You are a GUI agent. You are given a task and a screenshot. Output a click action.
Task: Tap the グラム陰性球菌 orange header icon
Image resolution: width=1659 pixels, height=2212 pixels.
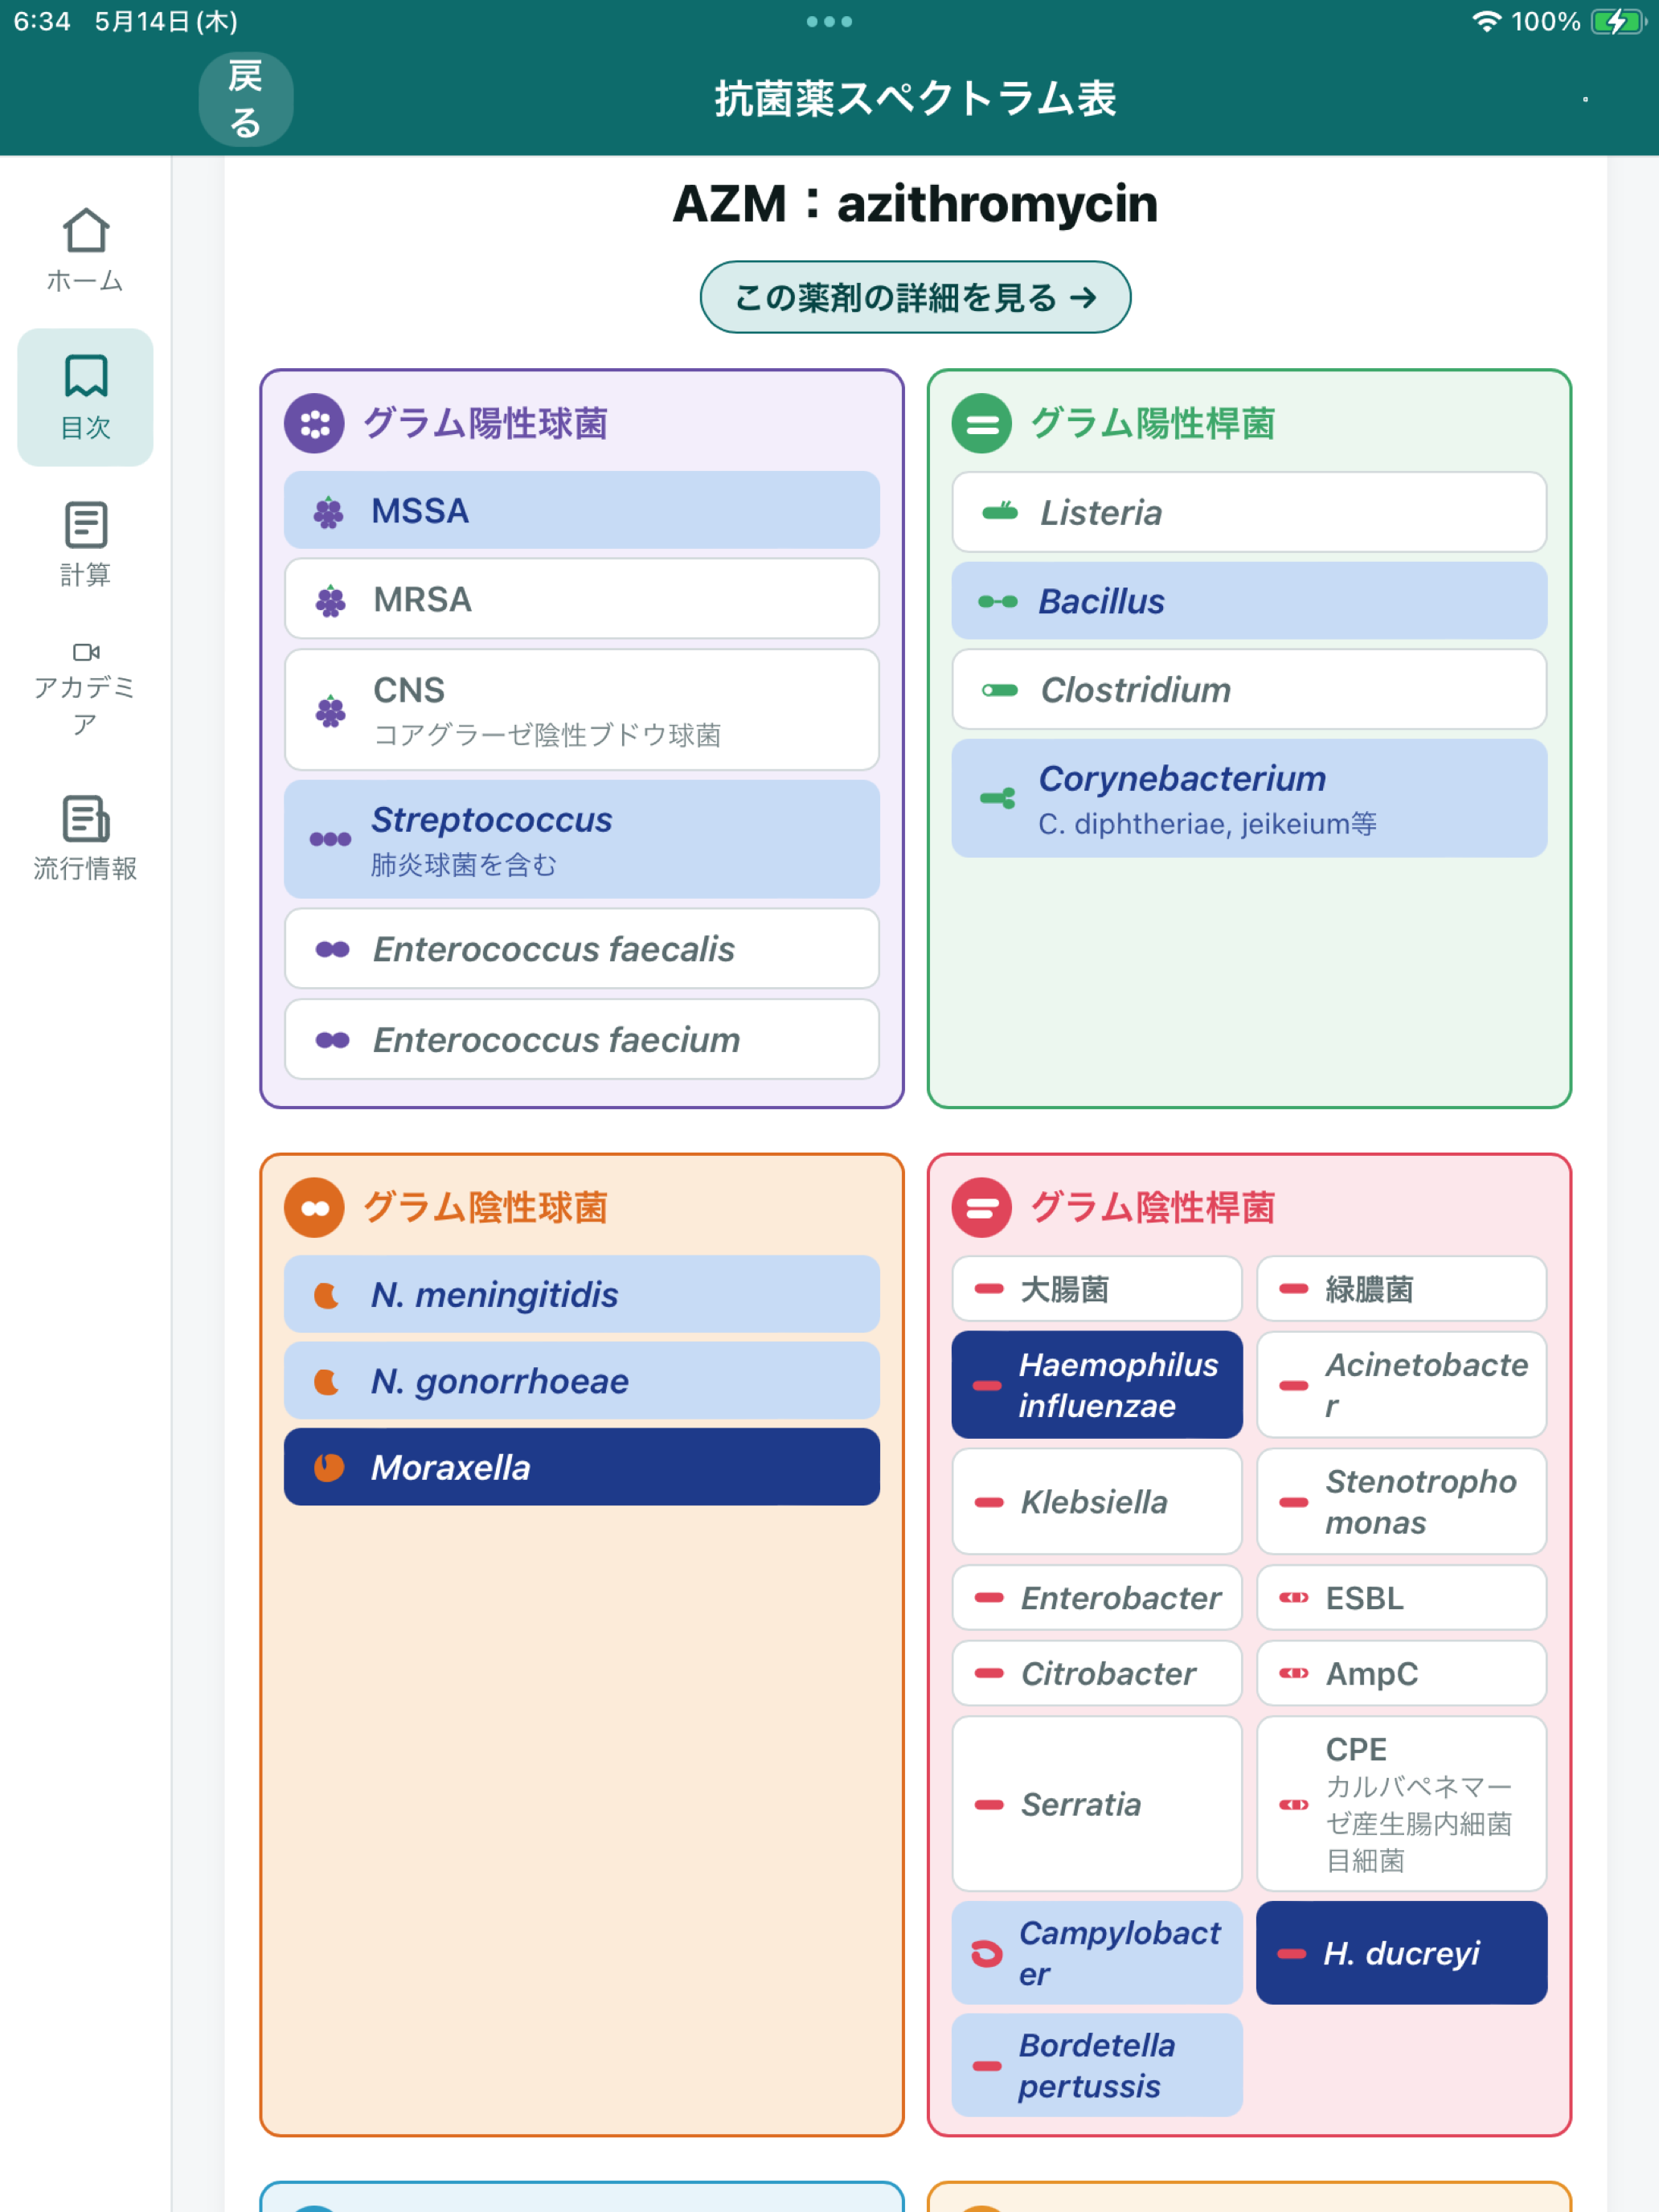pyautogui.click(x=314, y=1208)
